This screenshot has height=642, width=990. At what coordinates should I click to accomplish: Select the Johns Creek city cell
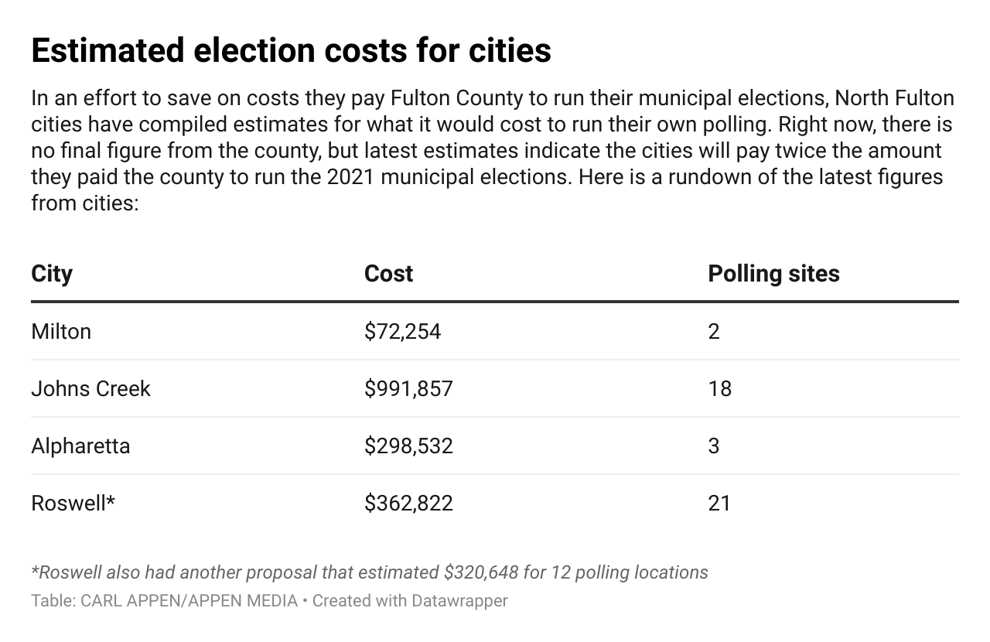[x=91, y=389]
